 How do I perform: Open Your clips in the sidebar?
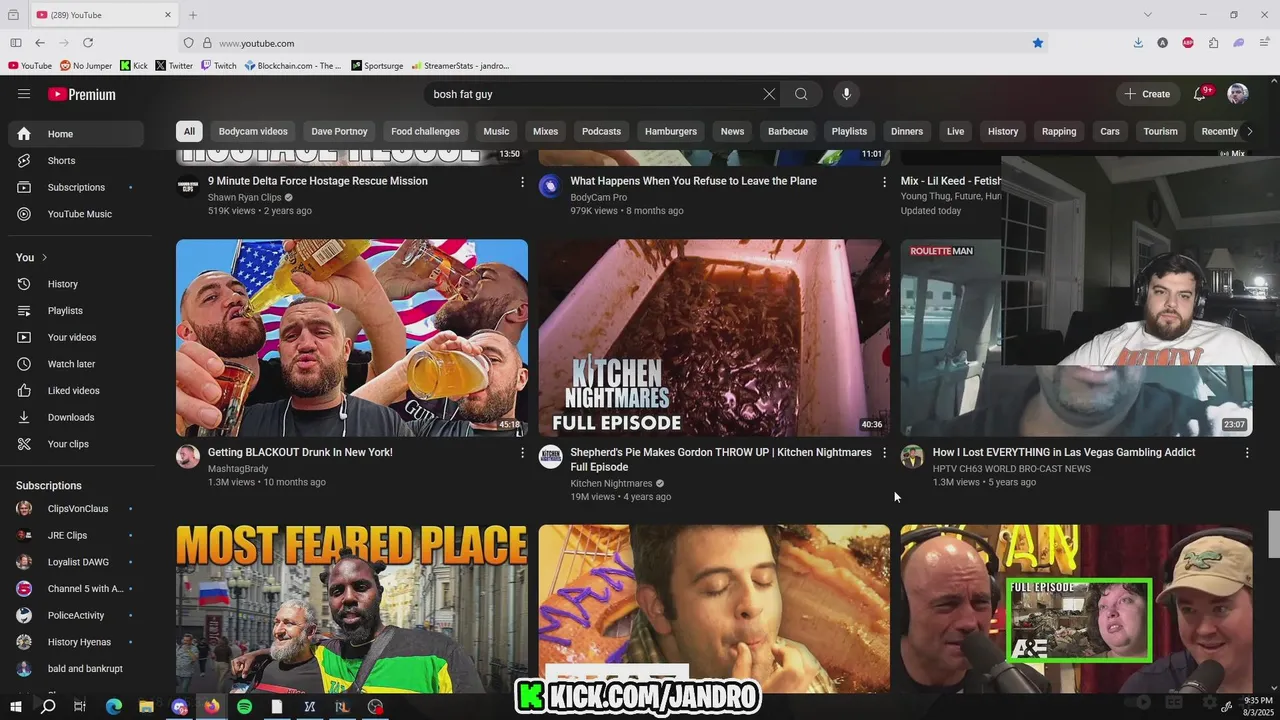click(76, 444)
